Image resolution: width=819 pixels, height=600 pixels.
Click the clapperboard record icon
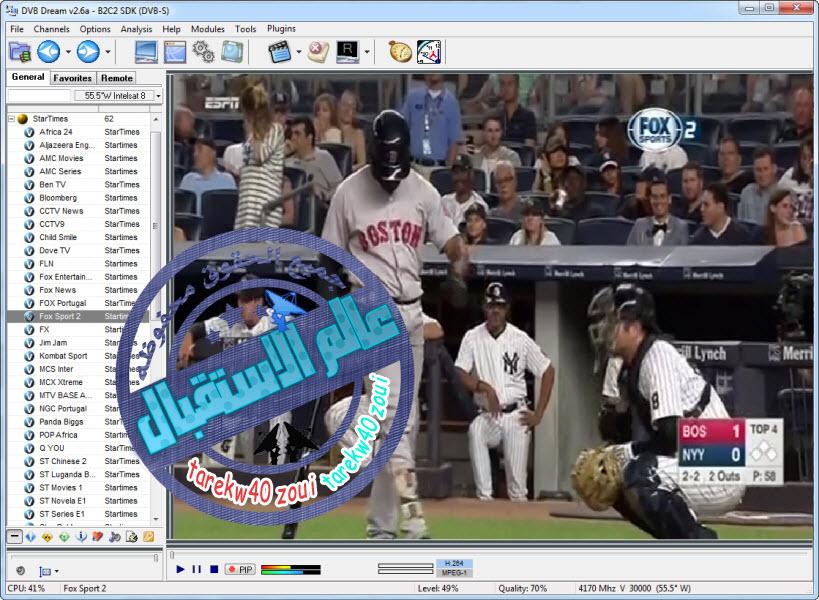click(279, 52)
